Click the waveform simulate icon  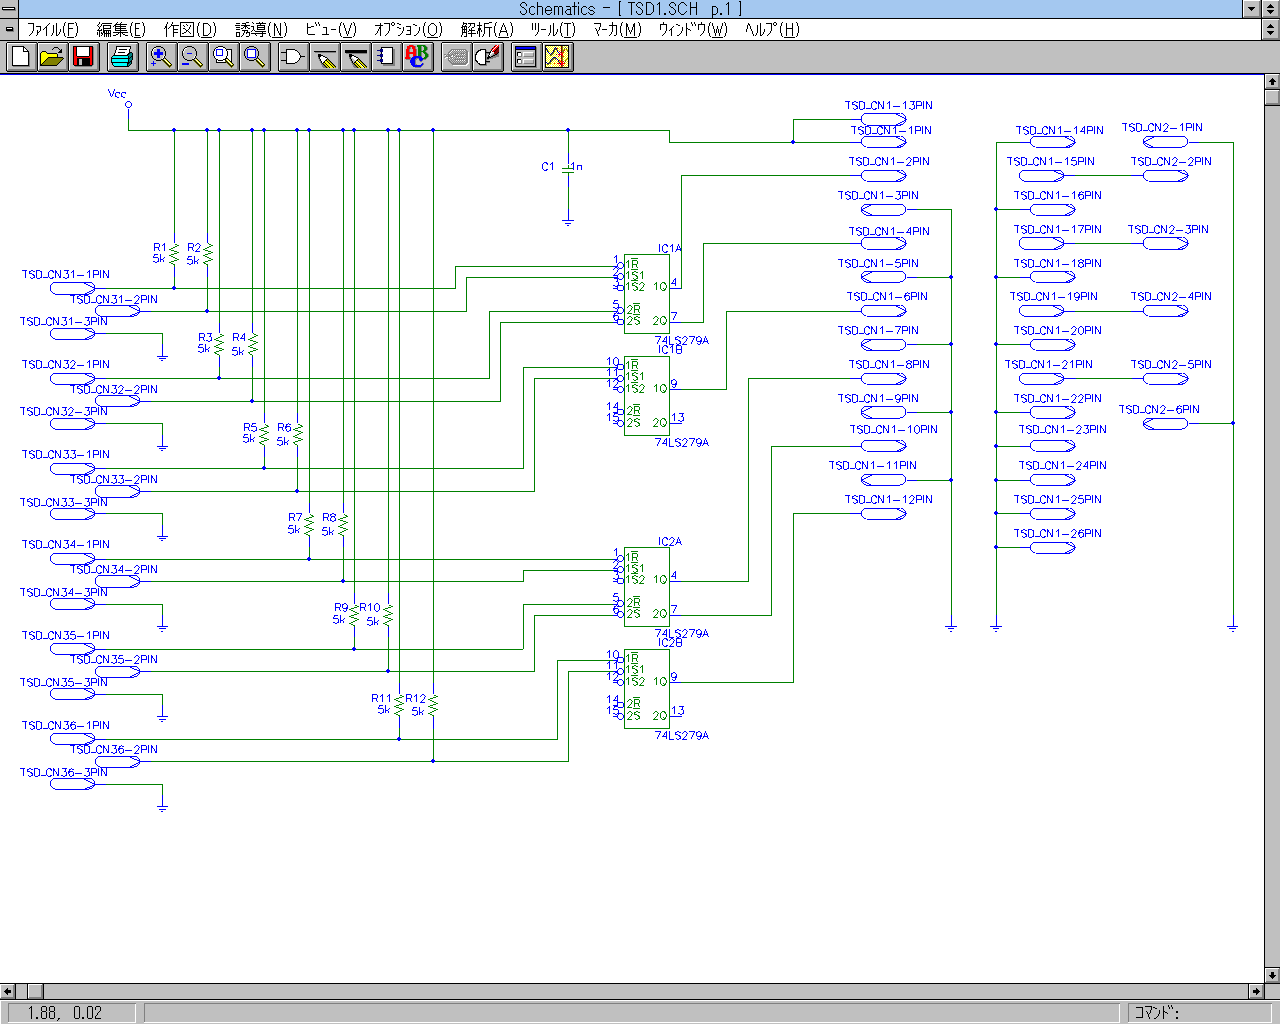(x=557, y=57)
